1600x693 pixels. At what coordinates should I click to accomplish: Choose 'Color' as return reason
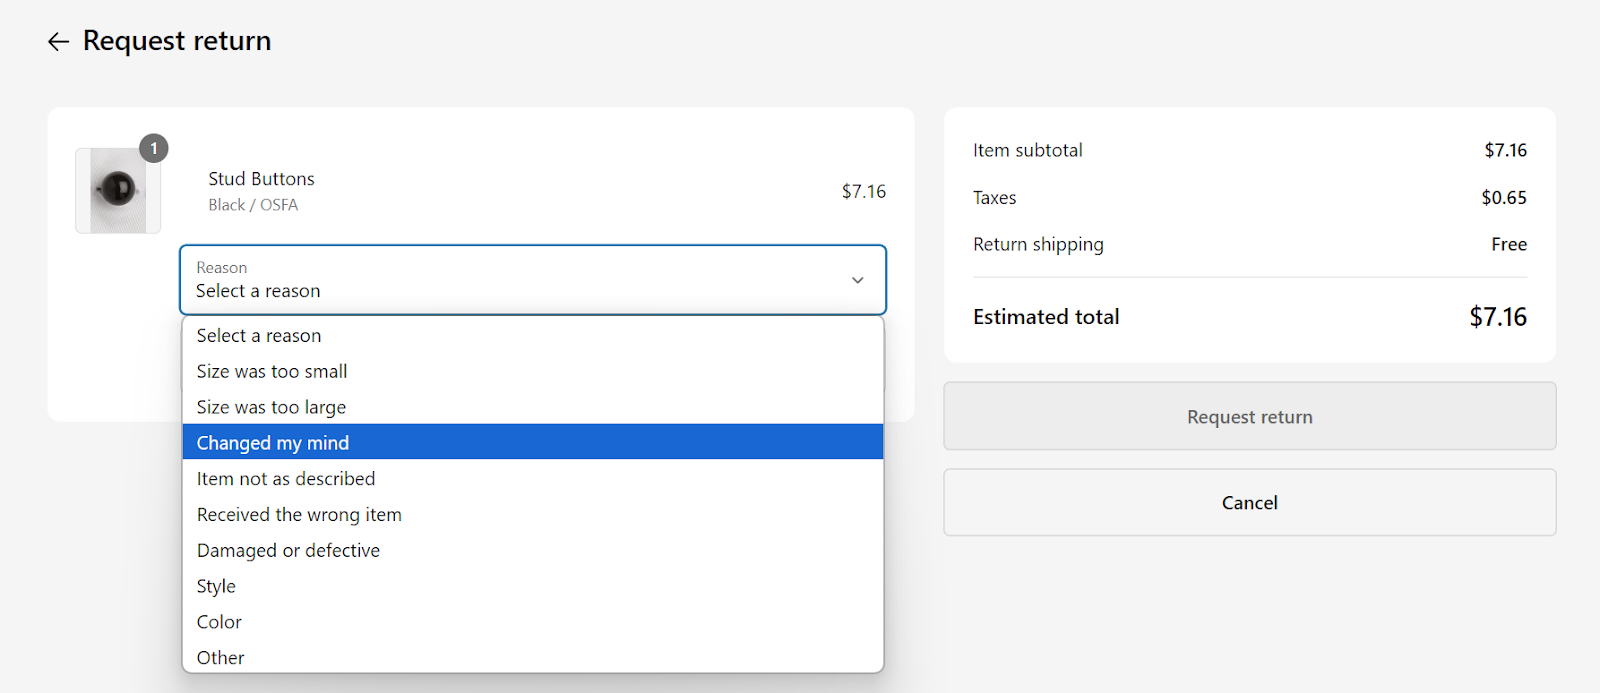point(533,622)
